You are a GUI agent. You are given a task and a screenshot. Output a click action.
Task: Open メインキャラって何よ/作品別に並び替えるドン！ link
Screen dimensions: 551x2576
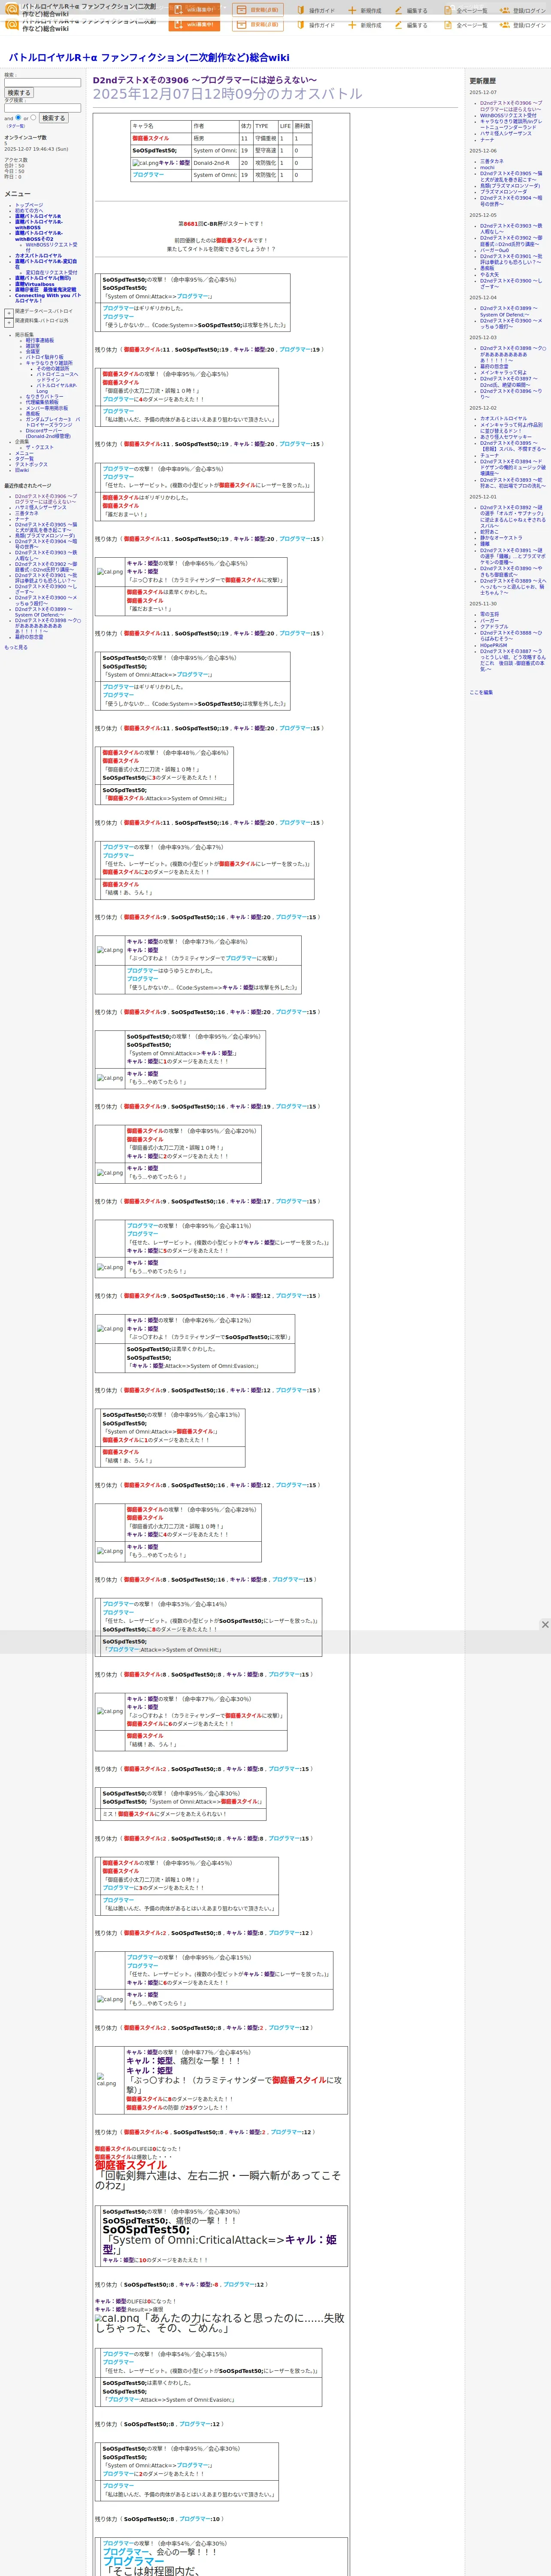tap(512, 428)
